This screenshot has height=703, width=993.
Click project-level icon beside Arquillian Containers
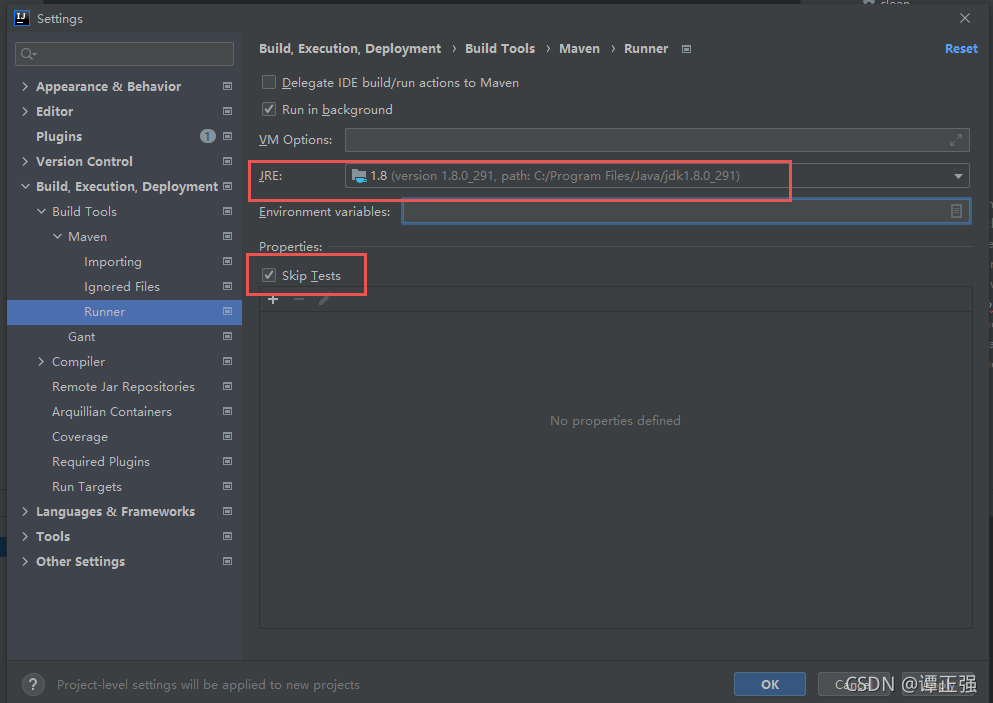tap(227, 412)
